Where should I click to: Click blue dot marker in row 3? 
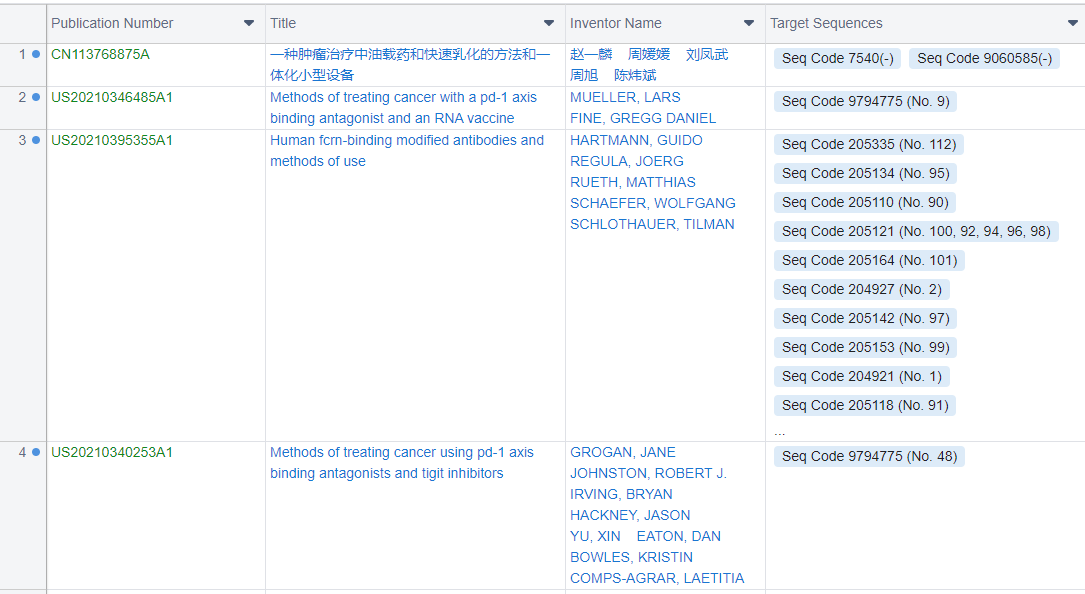36,140
